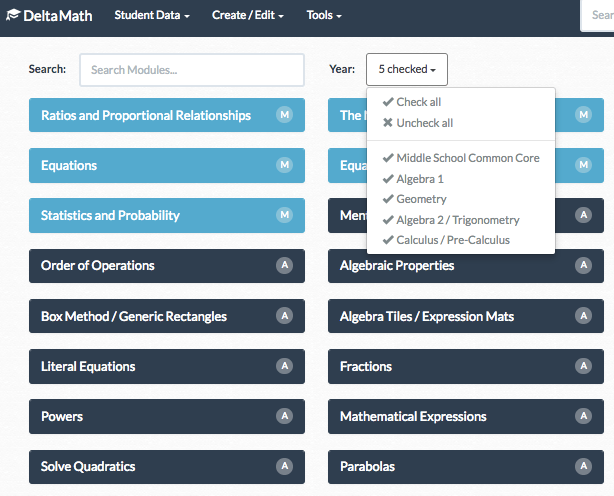Screen dimensions: 614x496
Task: Toggle Algebra 2 / Trigonometry option
Action: [x=450, y=220]
